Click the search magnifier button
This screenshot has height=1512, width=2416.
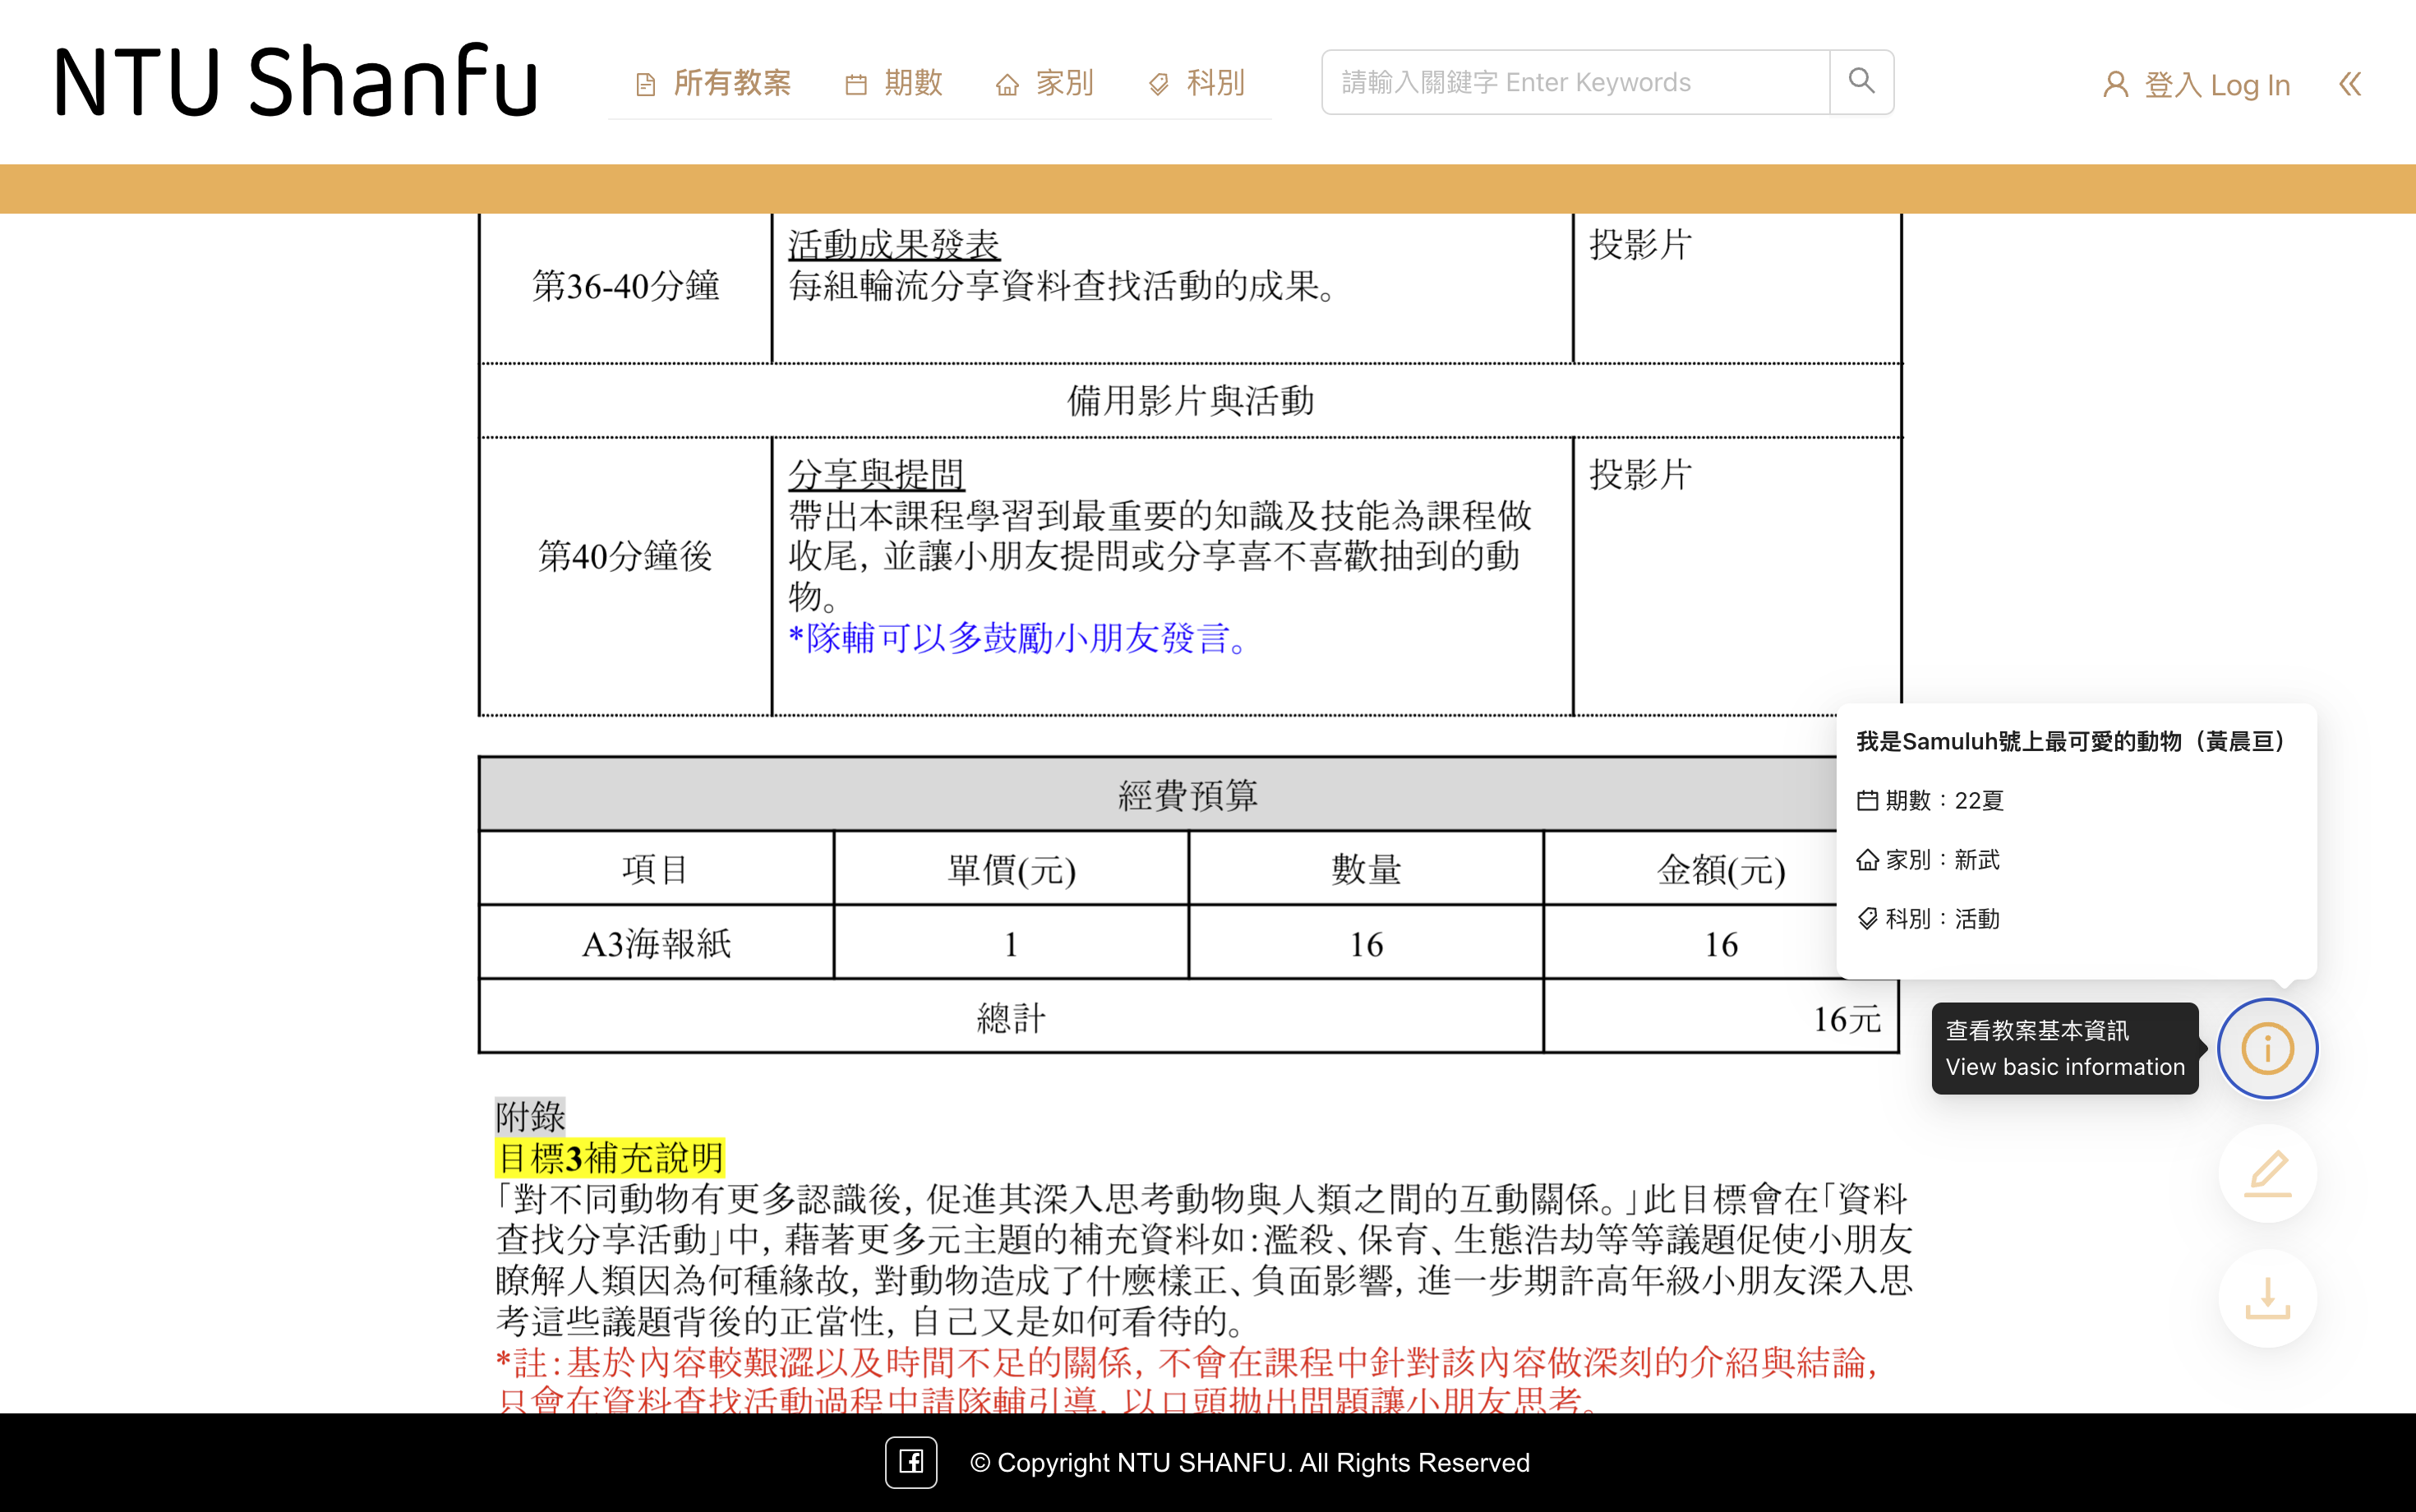pyautogui.click(x=1861, y=81)
